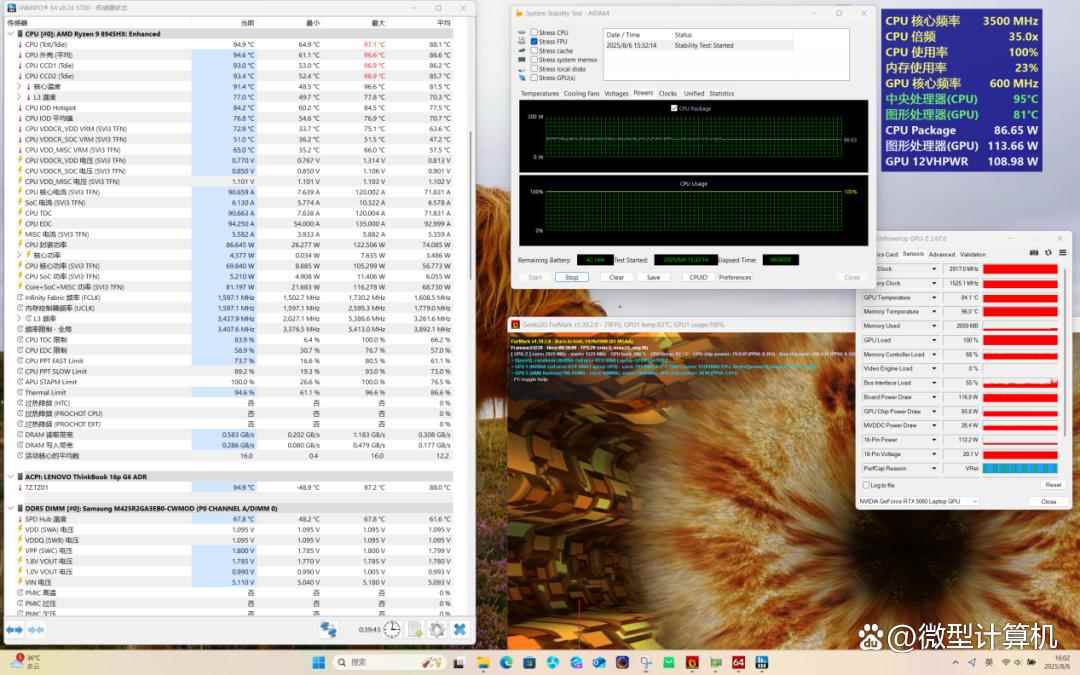Enable the Stress CPU checkbox
Viewport: 1080px width, 675px height.
pyautogui.click(x=535, y=33)
